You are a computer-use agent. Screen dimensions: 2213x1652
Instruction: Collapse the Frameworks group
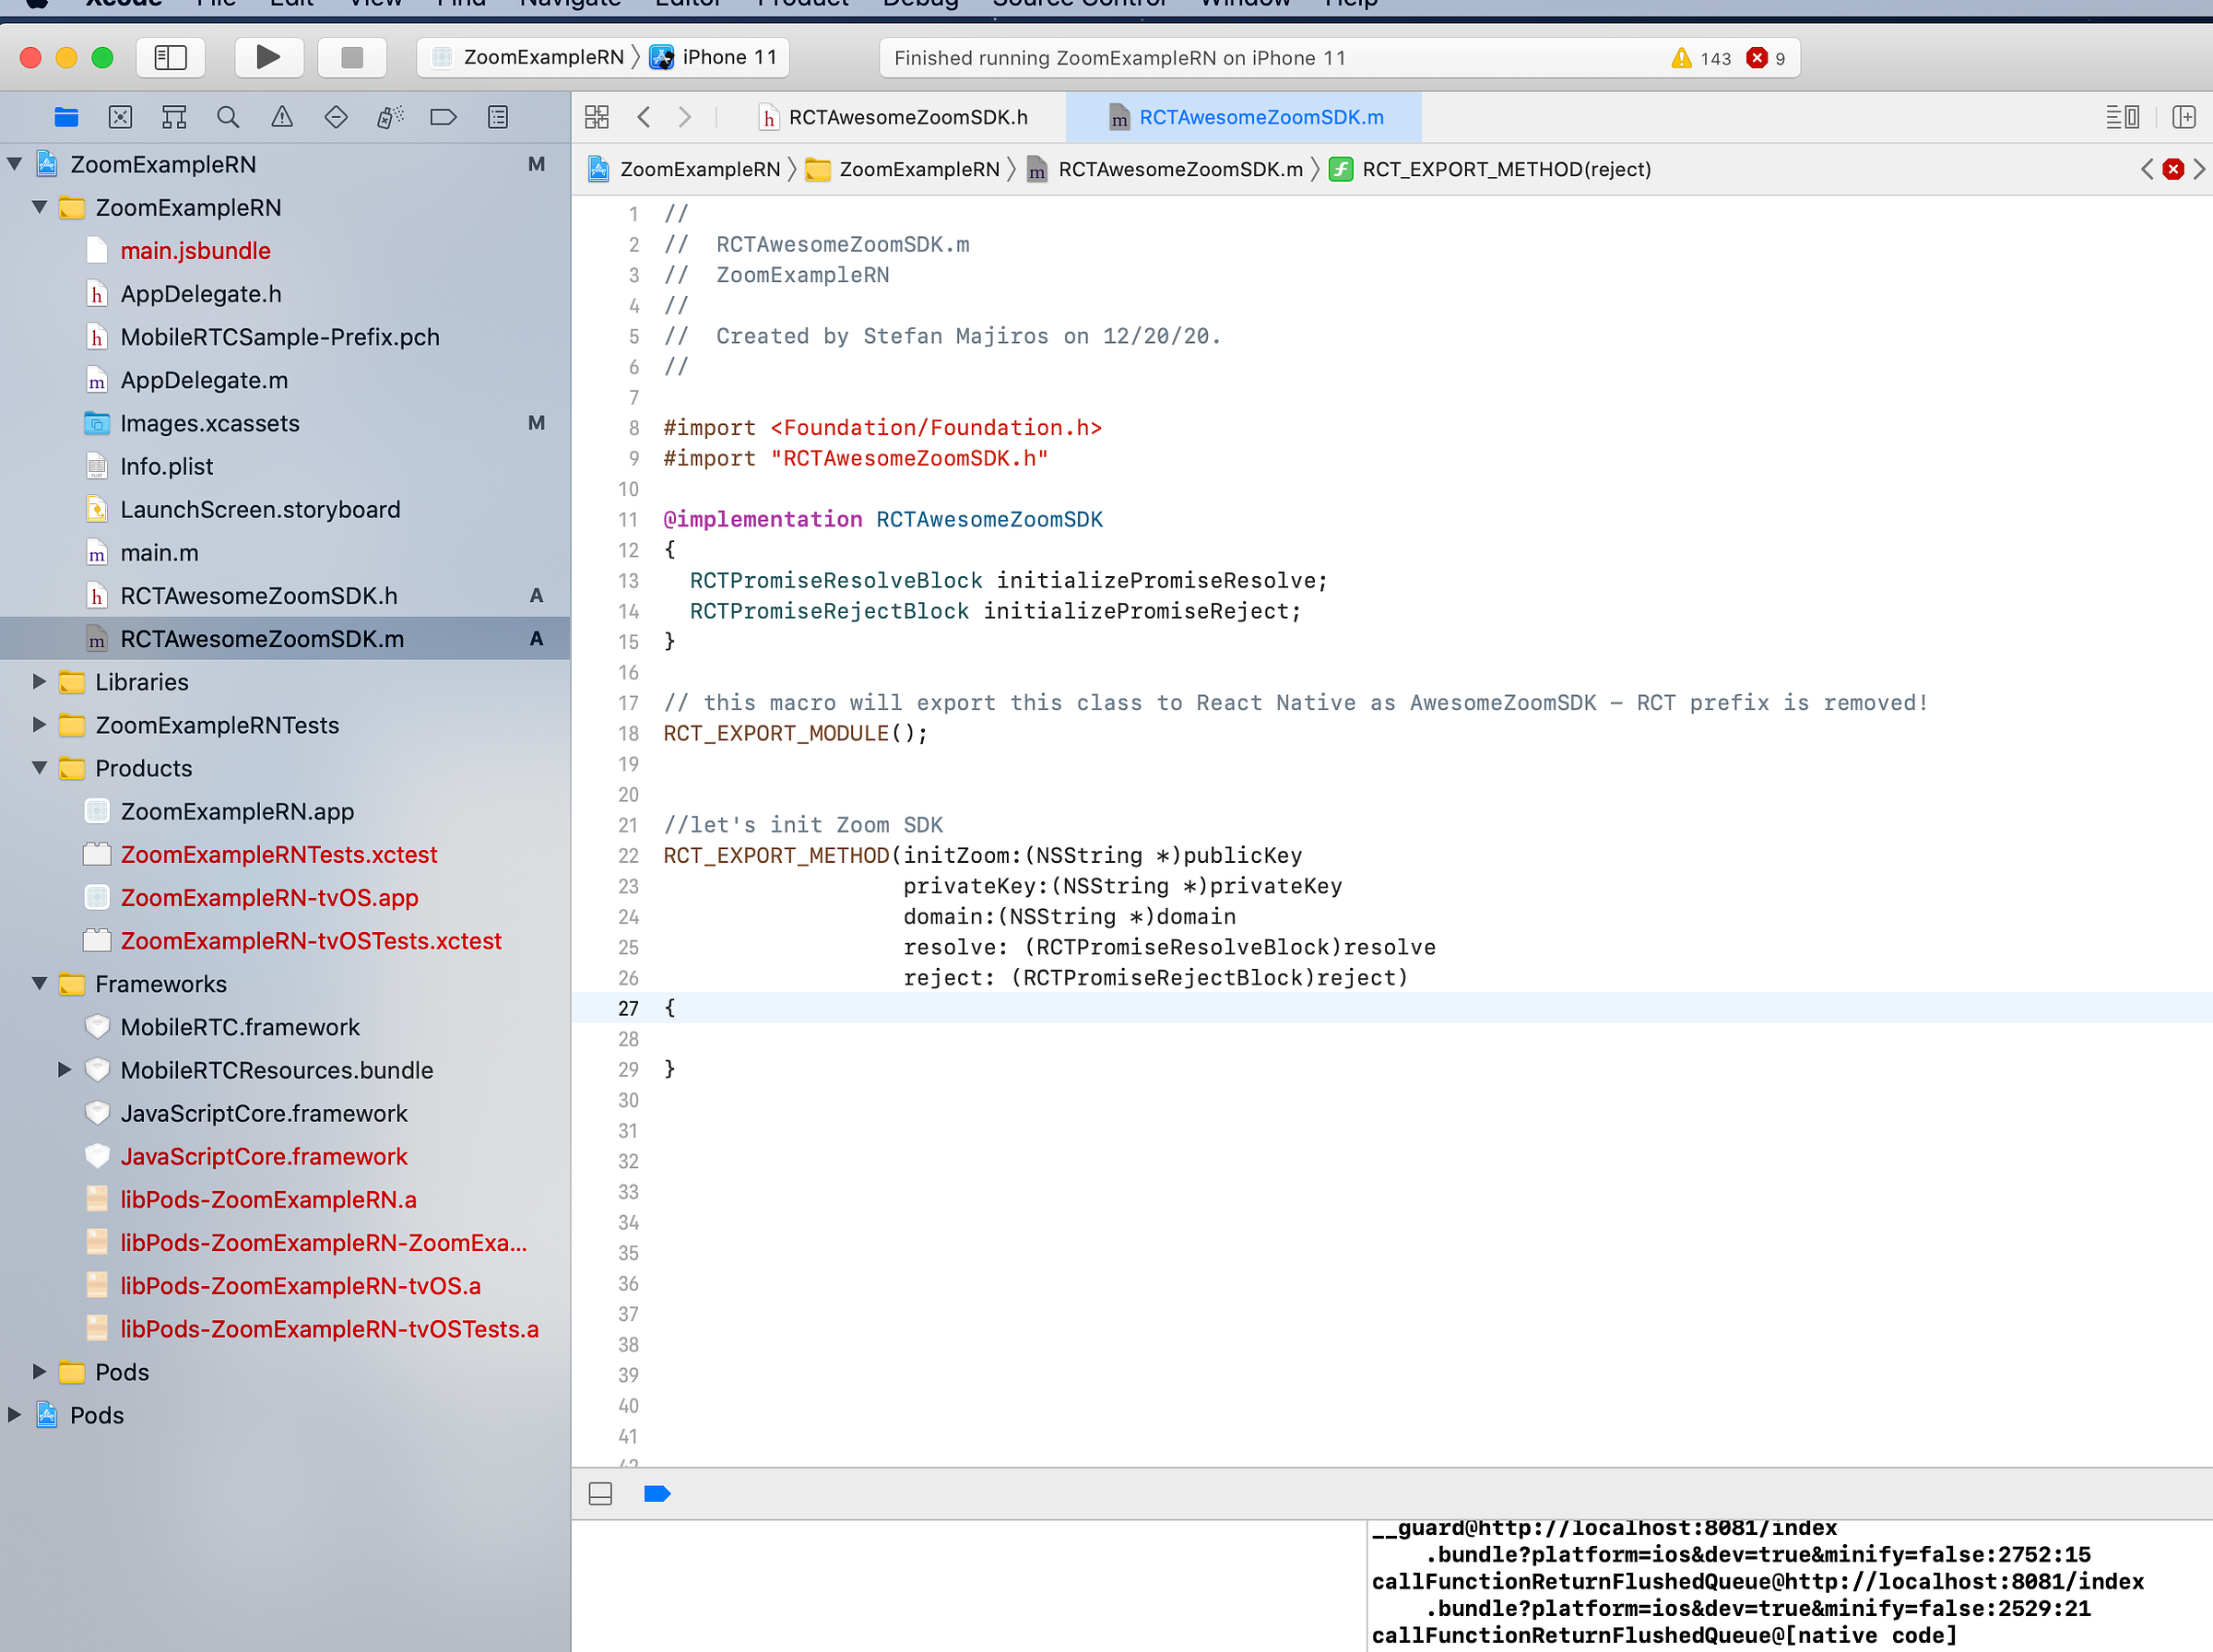click(39, 984)
